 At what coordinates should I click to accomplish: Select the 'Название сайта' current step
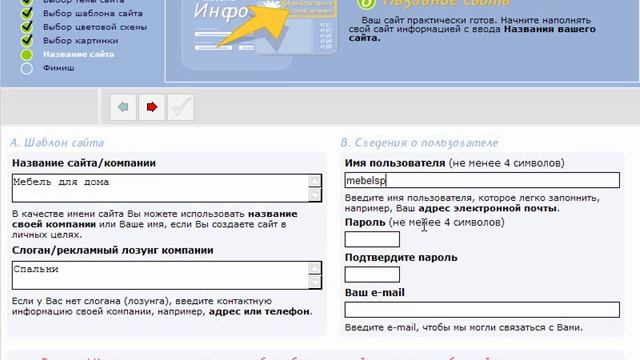coord(78,54)
